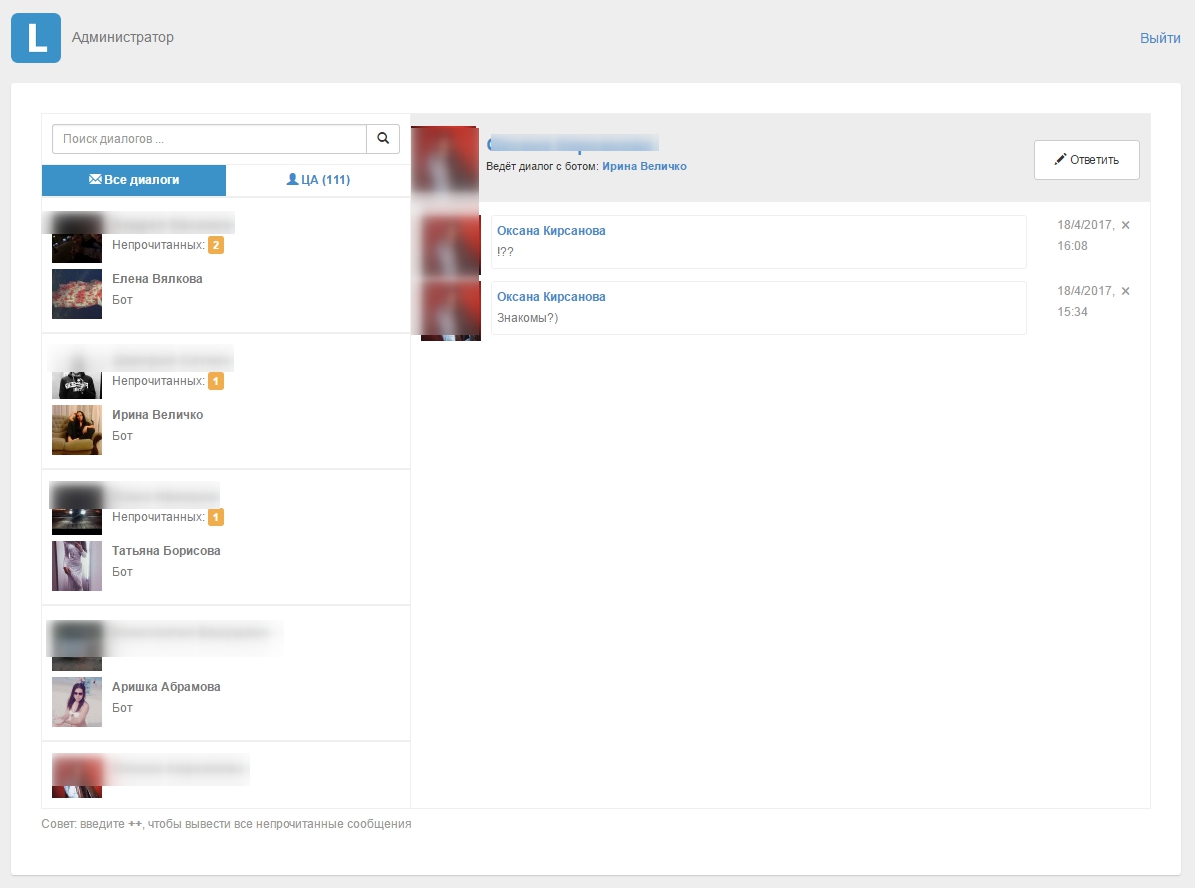Click Оксана Кирсанова name on Знакомы message

point(551,297)
